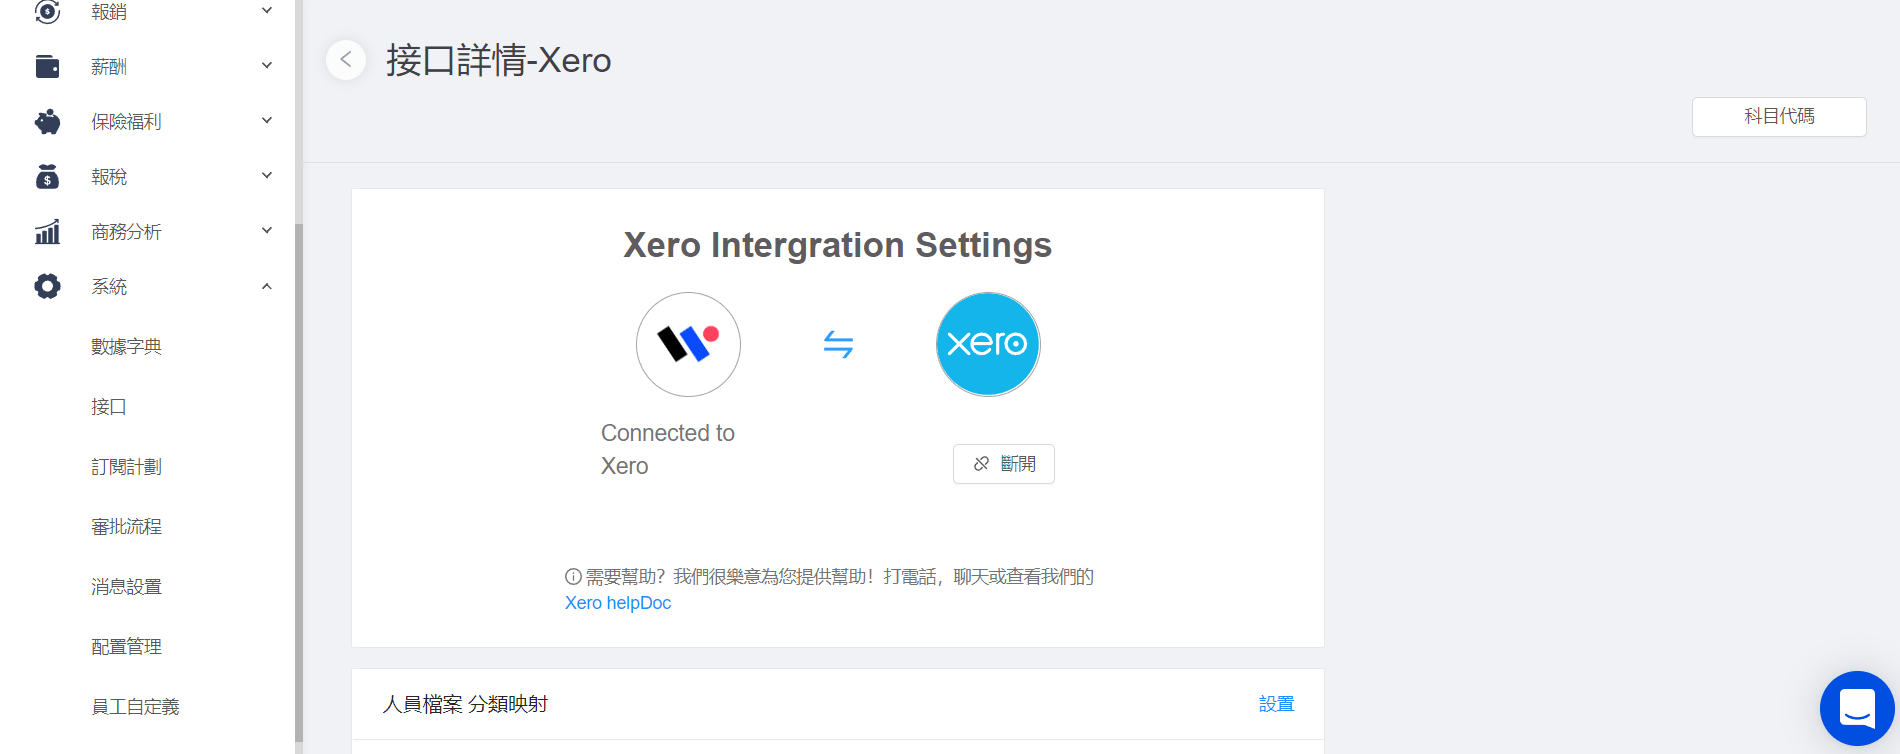Click the 人員檔案 分類映射 title
This screenshot has width=1900, height=754.
click(466, 704)
